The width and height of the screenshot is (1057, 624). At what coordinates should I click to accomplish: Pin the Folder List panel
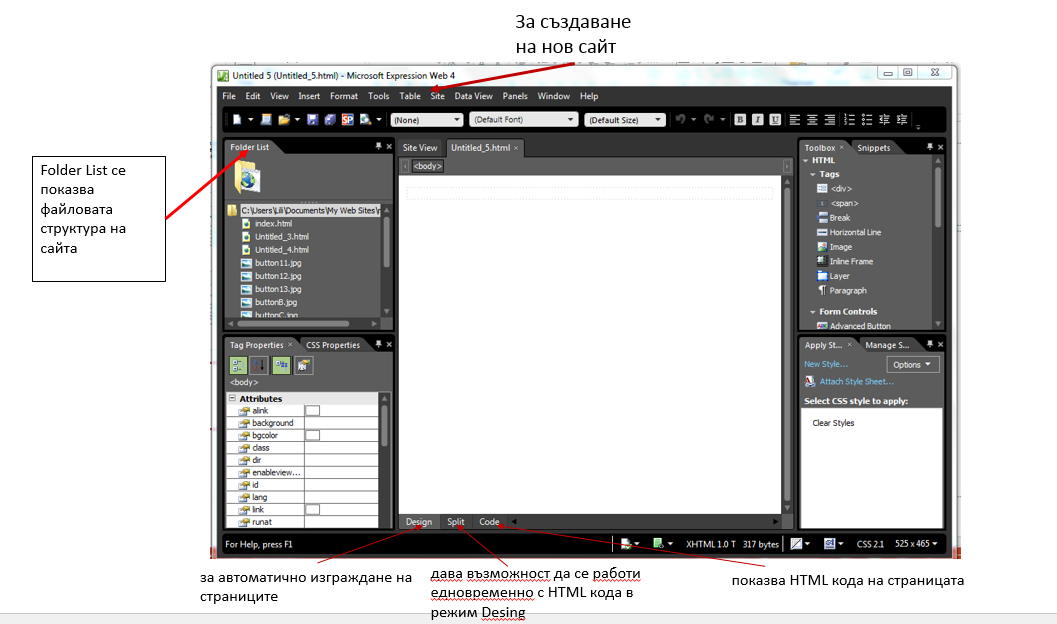tap(378, 146)
